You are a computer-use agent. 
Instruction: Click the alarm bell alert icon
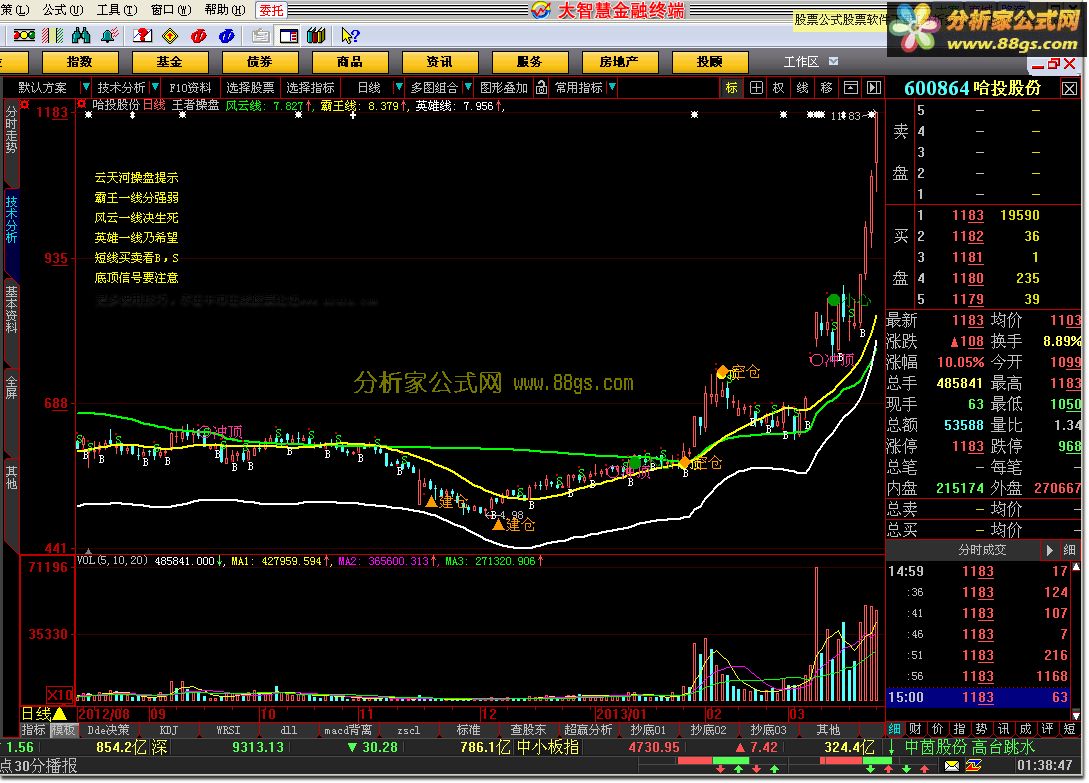[x=109, y=35]
